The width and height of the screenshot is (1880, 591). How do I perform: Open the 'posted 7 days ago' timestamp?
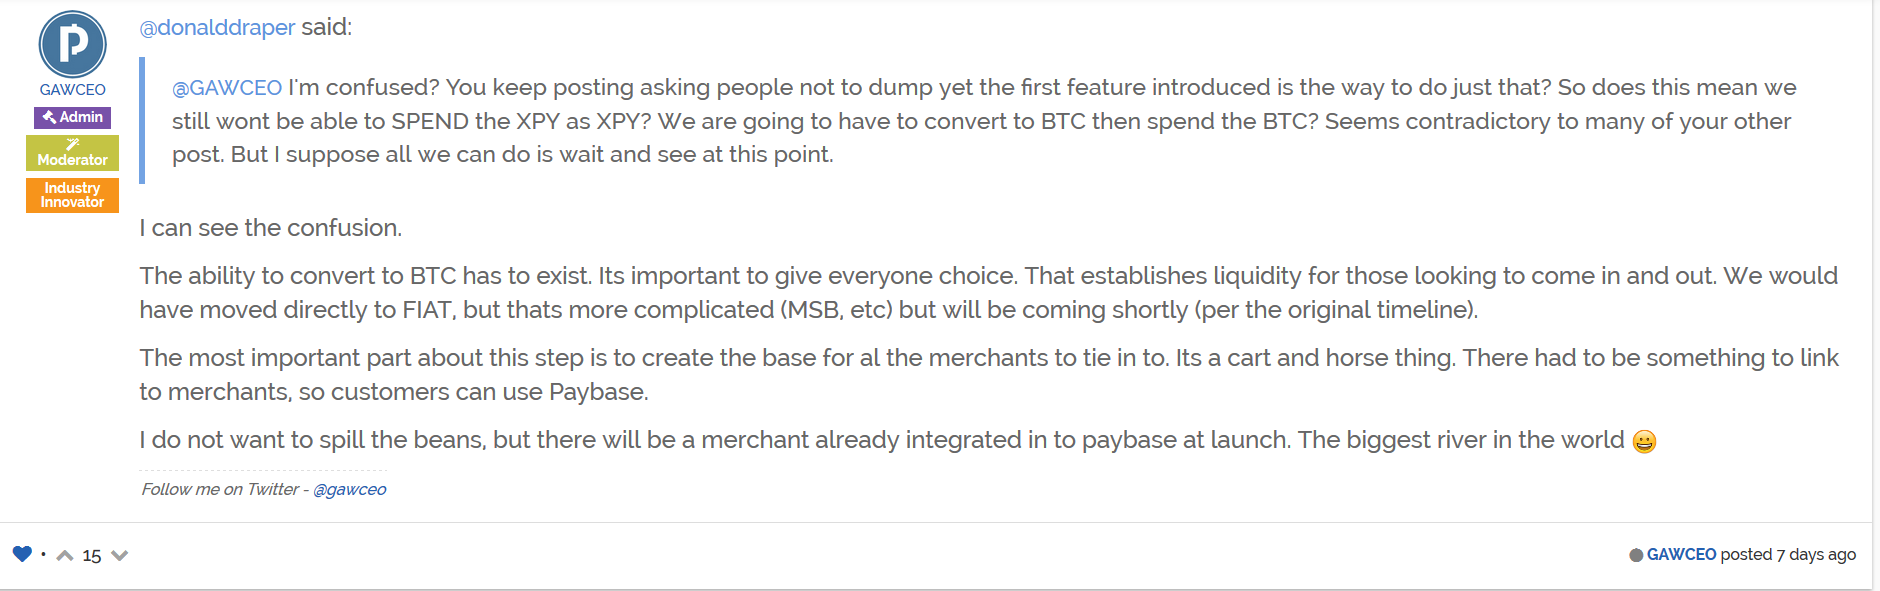tap(1788, 554)
